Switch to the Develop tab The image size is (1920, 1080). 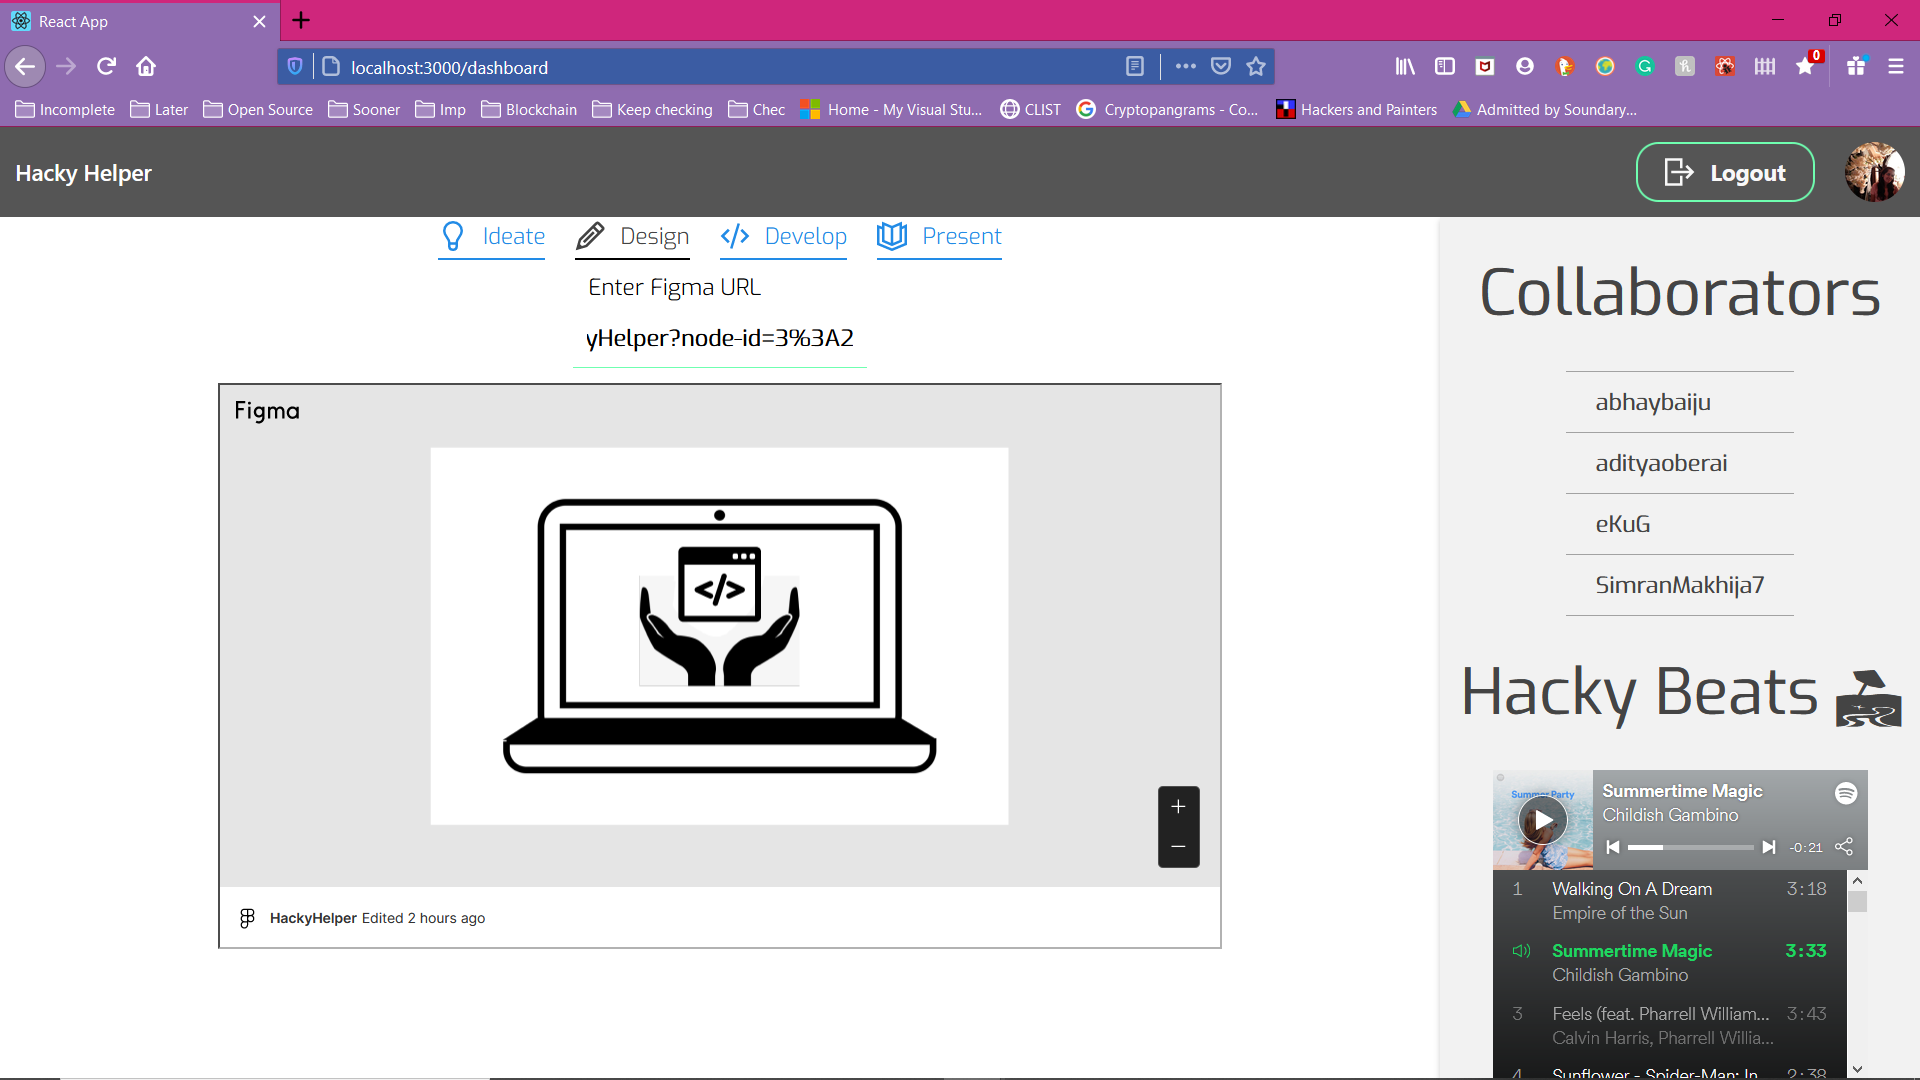[x=783, y=237]
